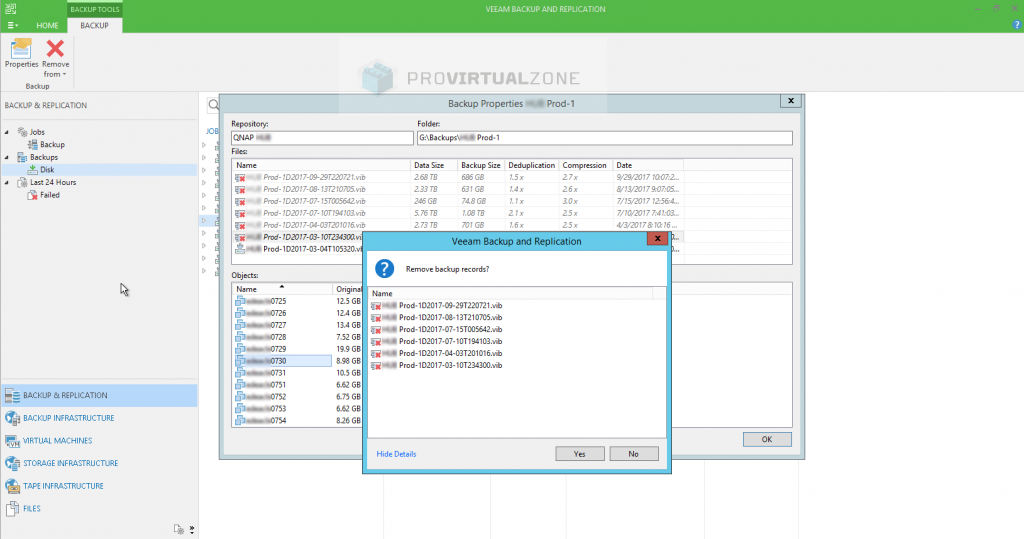Open the Remove from dropdown in ribbon
Viewport: 1024px width, 539px height.
coord(56,59)
